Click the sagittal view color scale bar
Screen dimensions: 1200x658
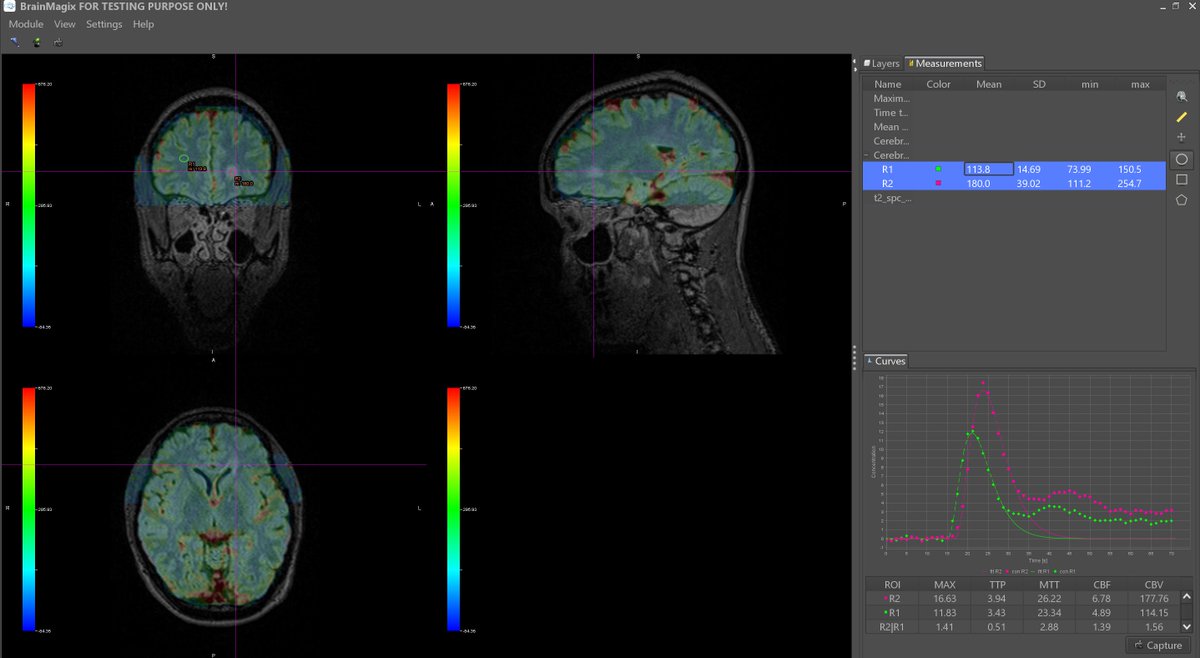(x=454, y=205)
